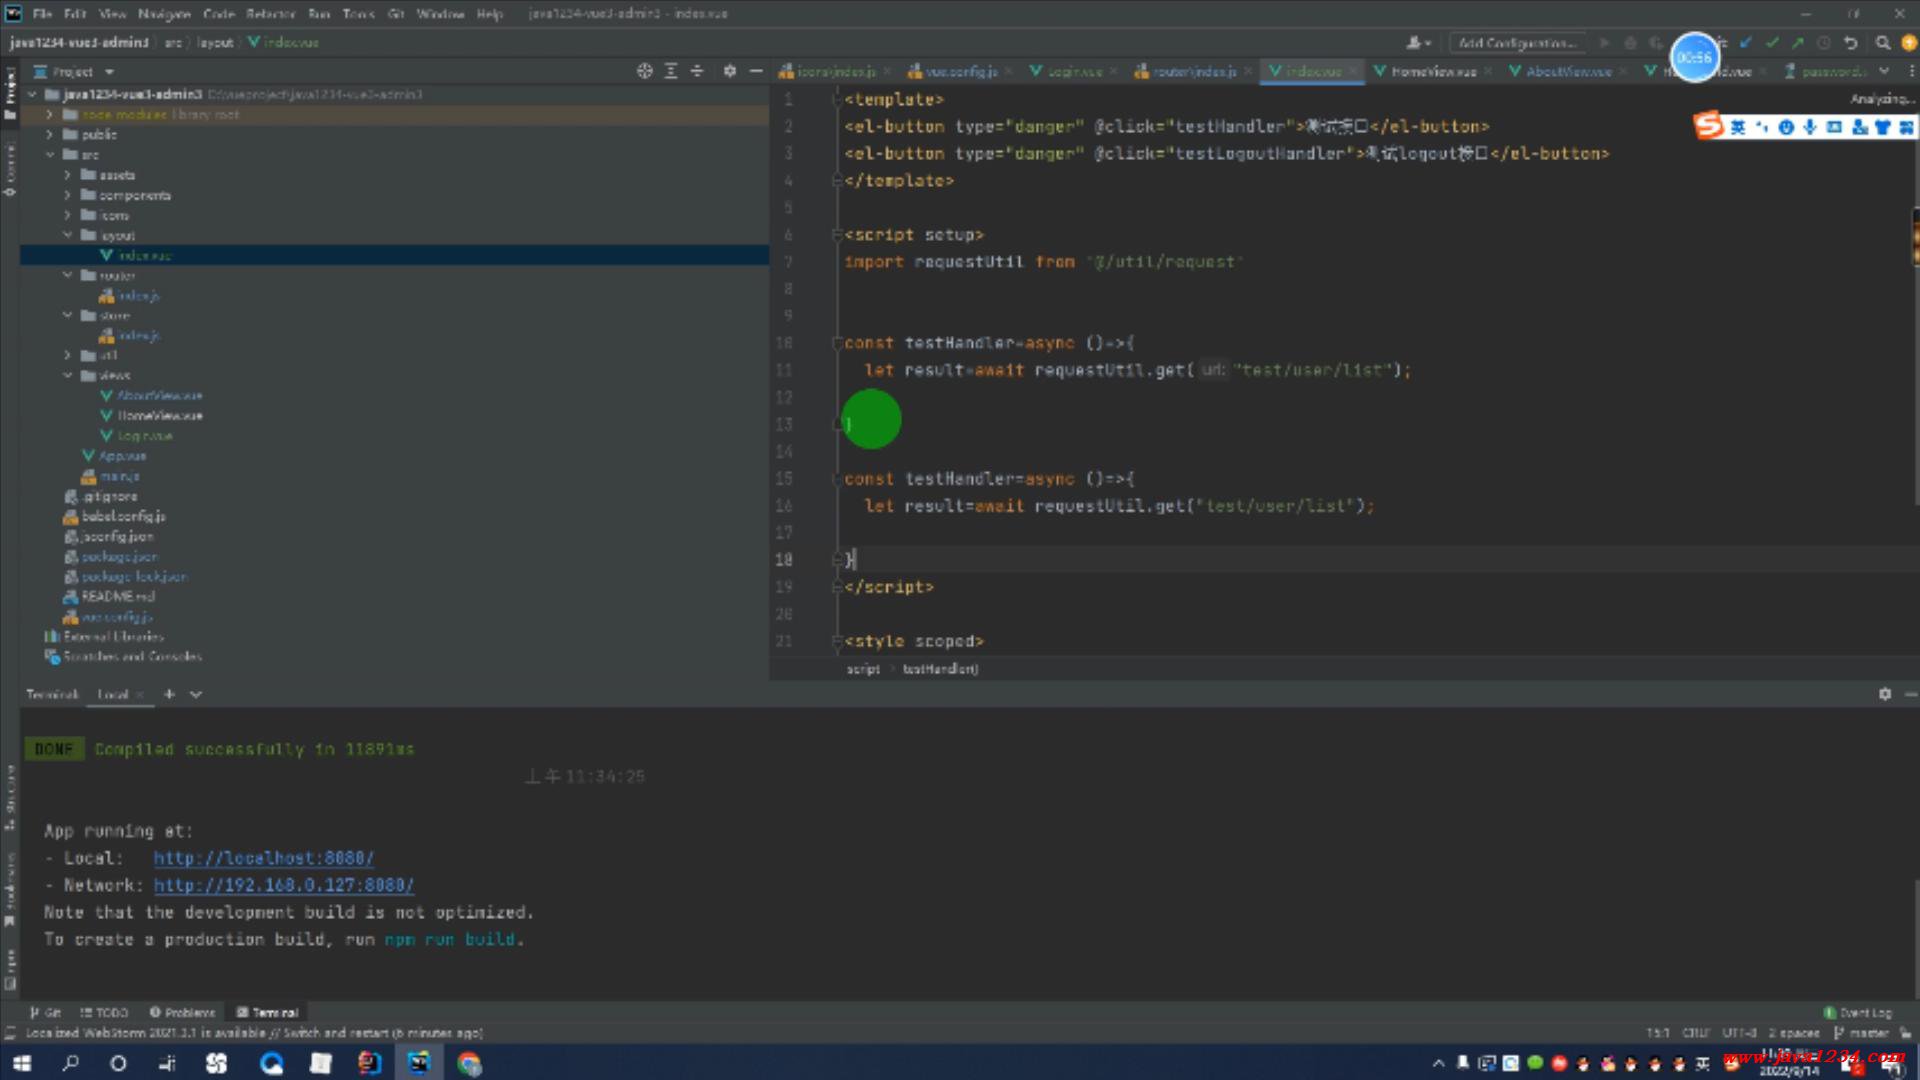This screenshot has height=1080, width=1920.
Task: Open Search Everywhere magnifier icon
Action: click(x=1883, y=43)
